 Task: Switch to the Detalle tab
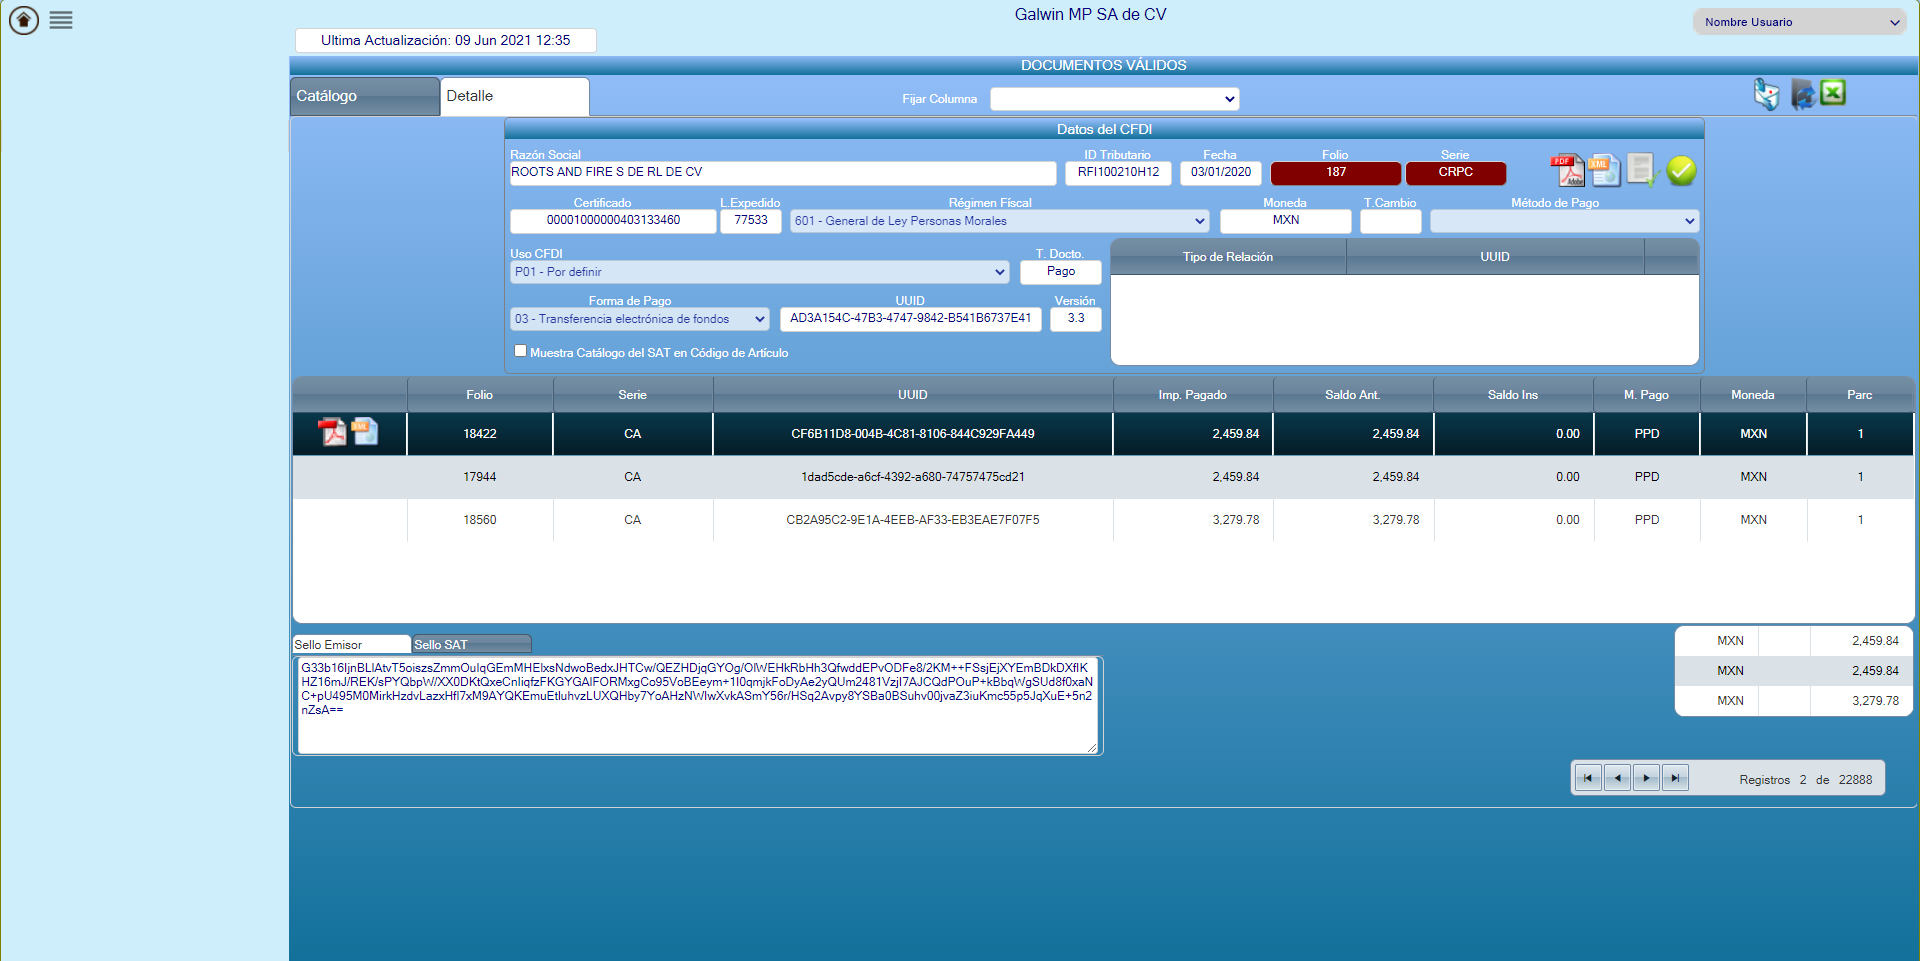click(x=514, y=96)
